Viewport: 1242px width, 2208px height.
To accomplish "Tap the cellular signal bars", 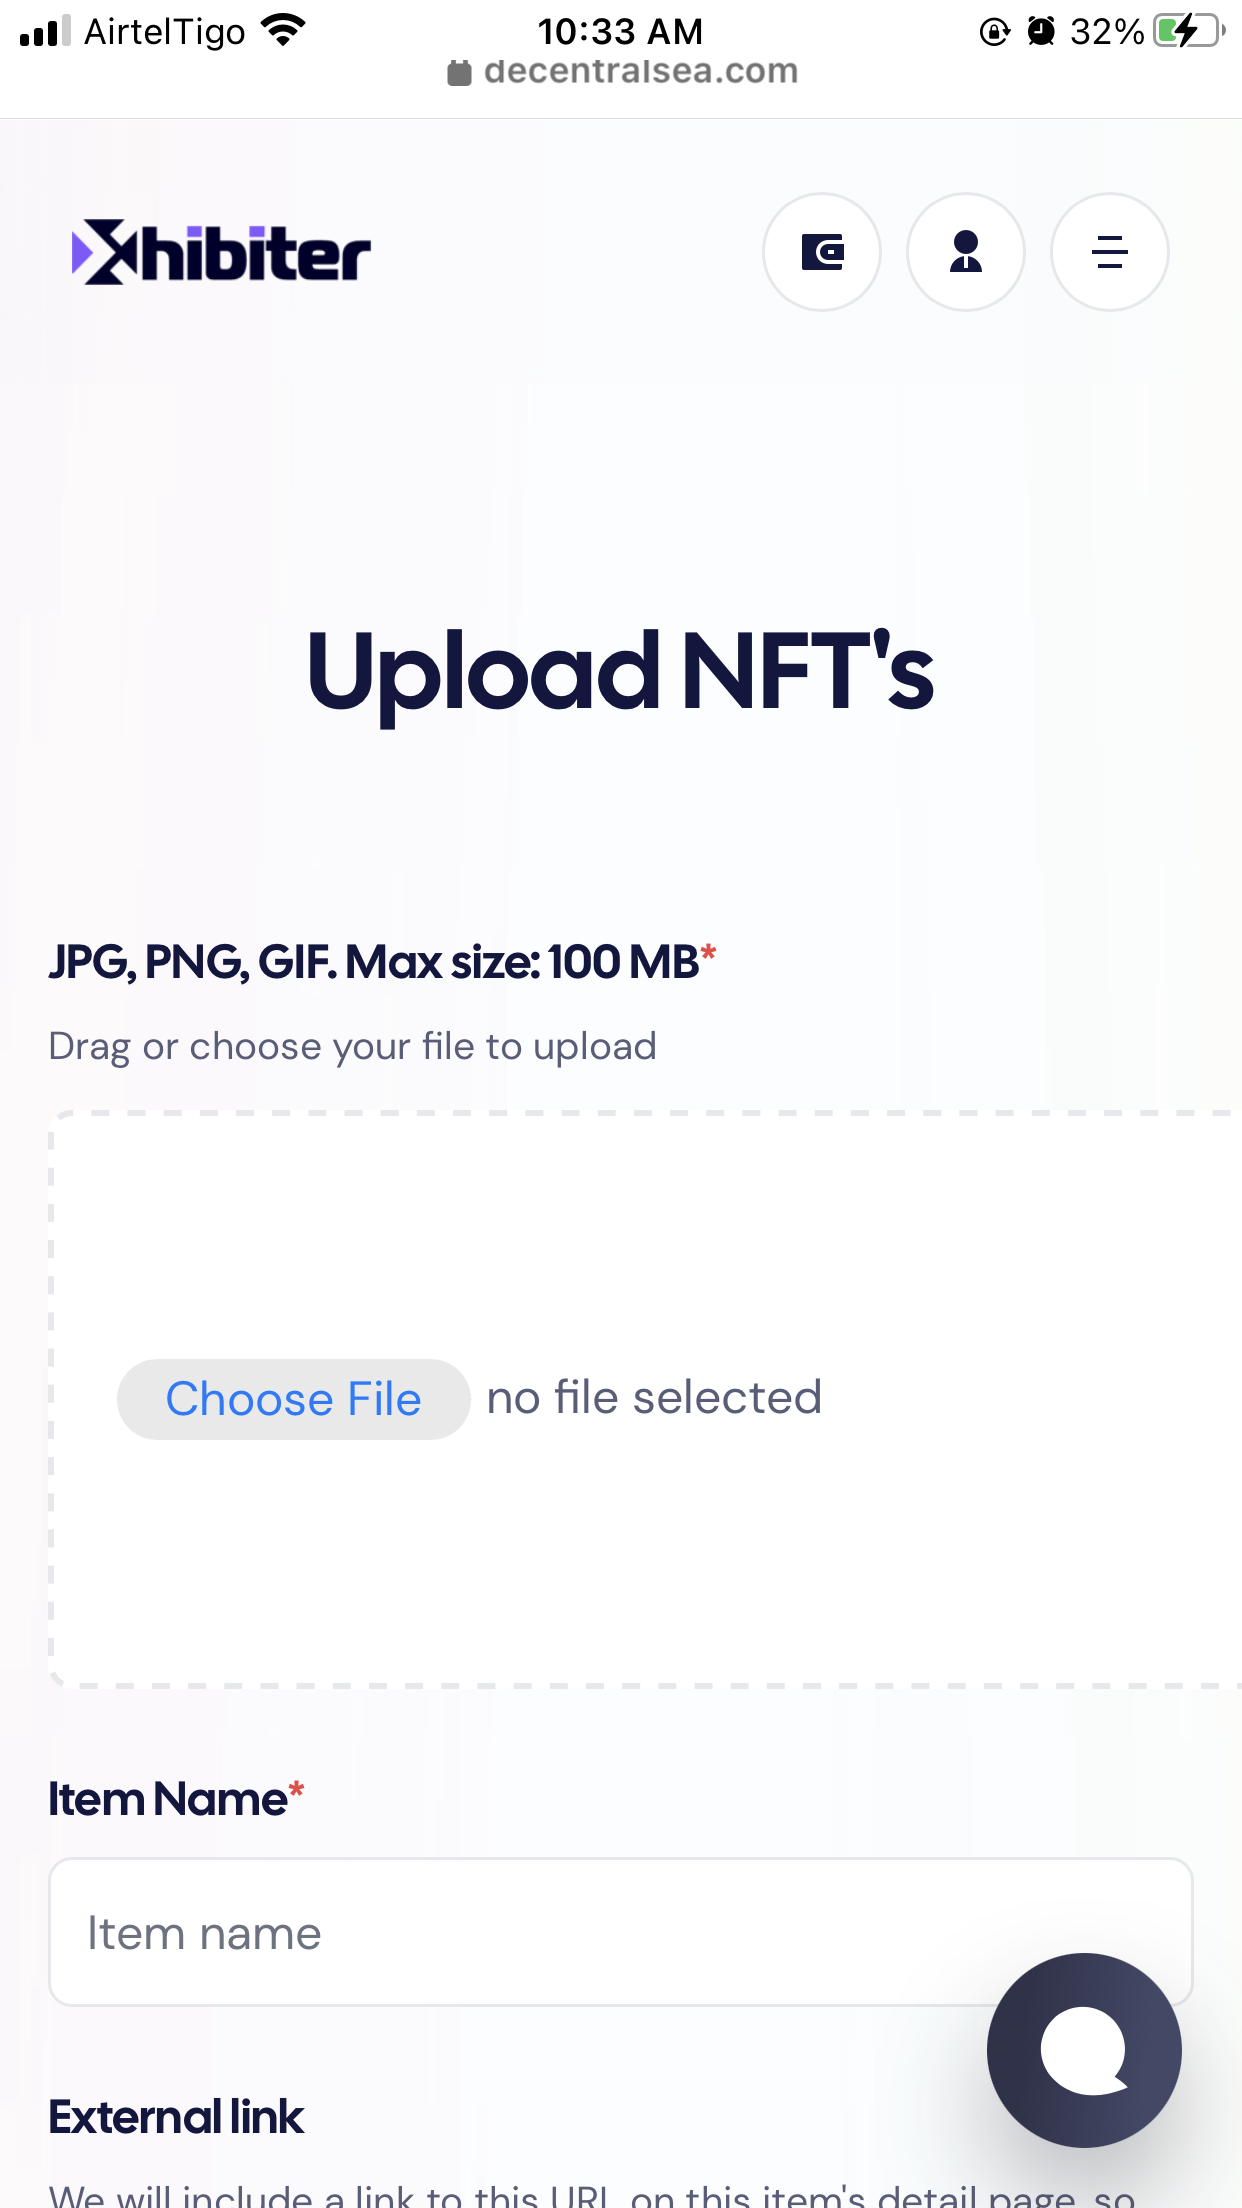I will coord(45,31).
